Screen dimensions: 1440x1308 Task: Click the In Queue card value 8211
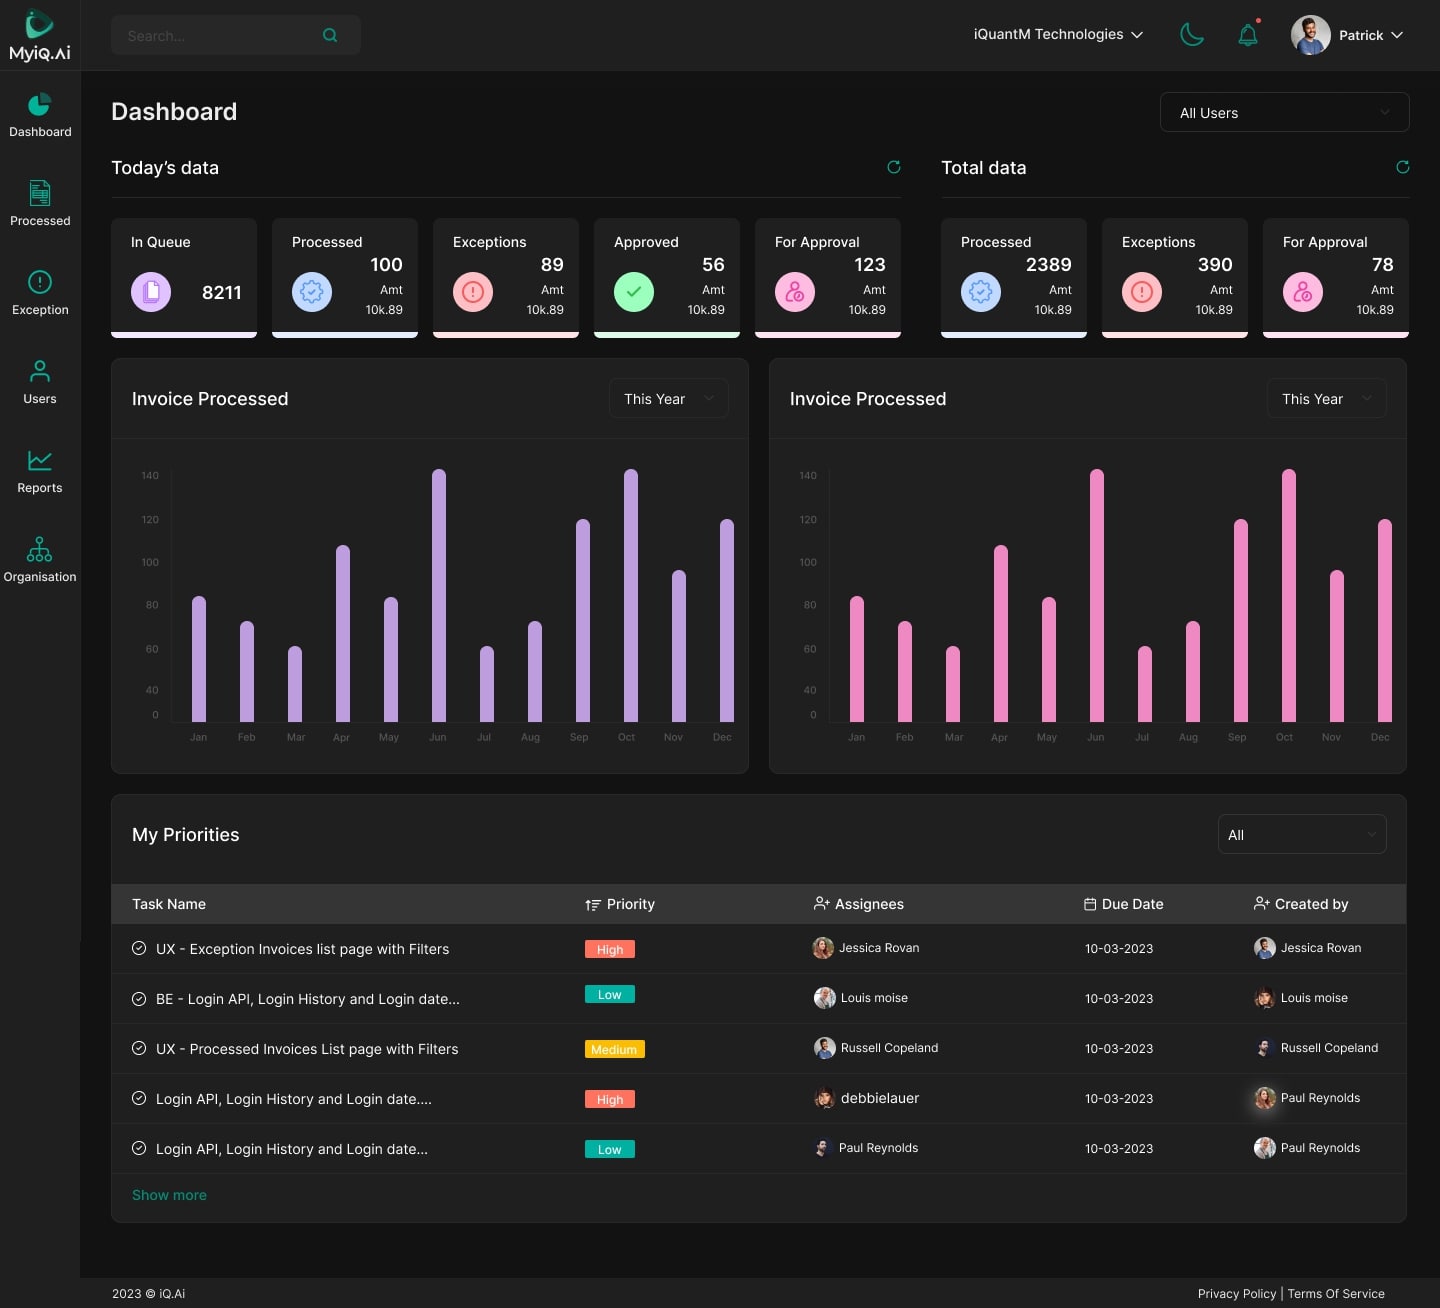[x=222, y=292]
